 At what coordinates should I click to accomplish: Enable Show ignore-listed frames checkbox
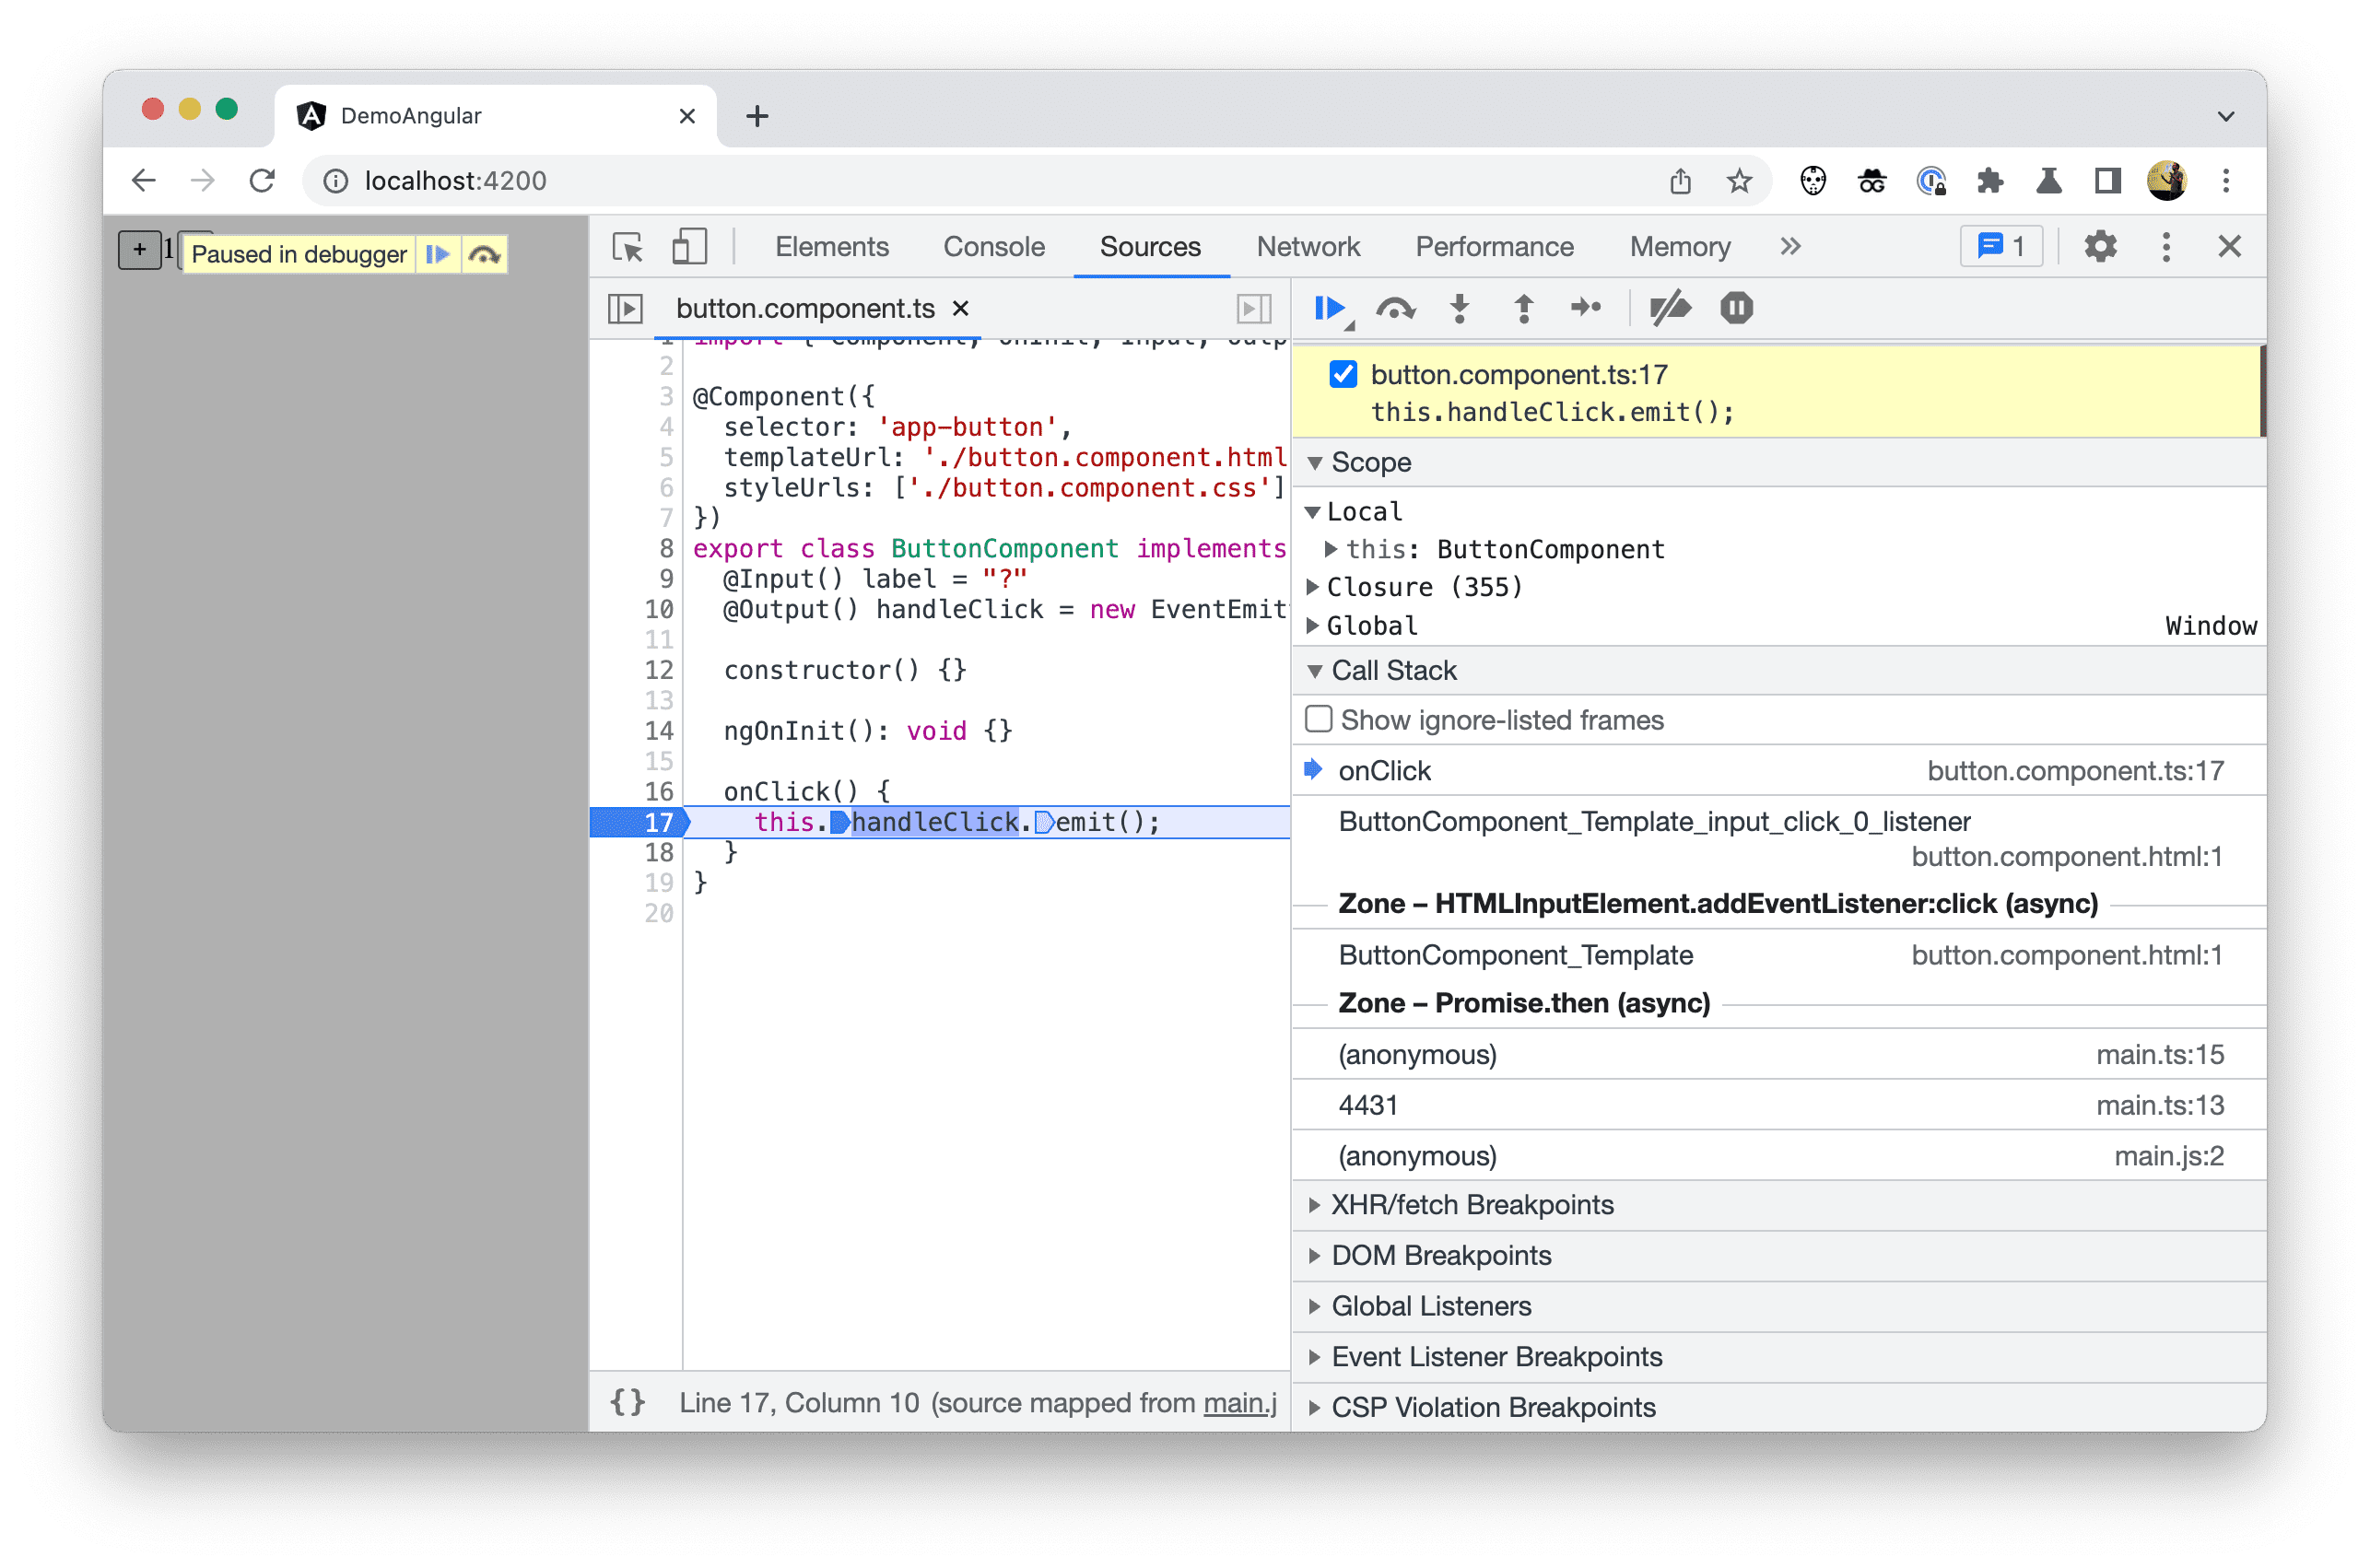(1321, 720)
